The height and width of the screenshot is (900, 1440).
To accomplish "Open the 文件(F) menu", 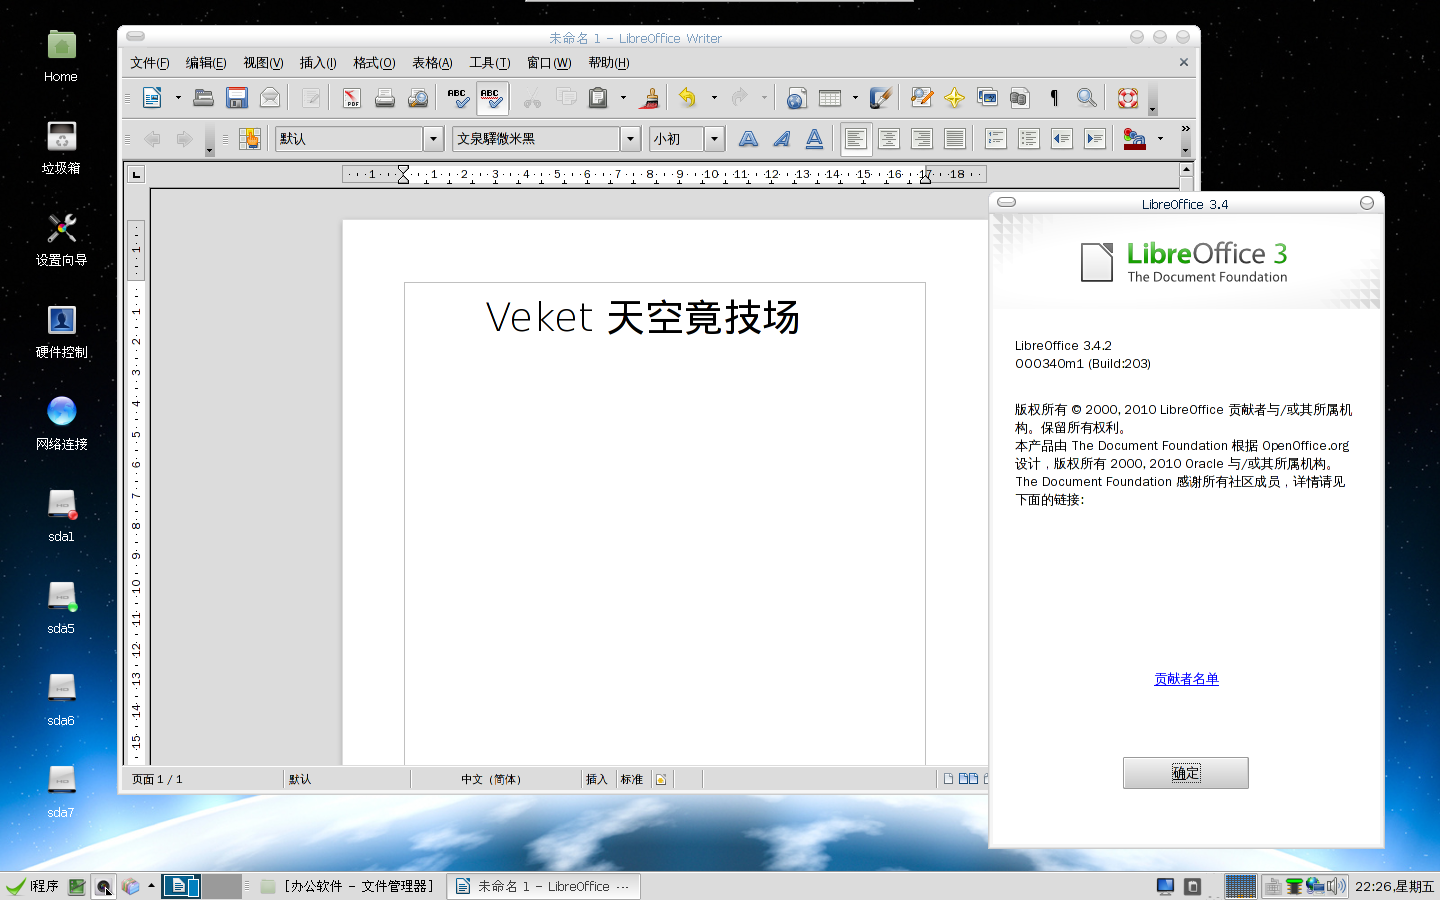I will pyautogui.click(x=150, y=63).
